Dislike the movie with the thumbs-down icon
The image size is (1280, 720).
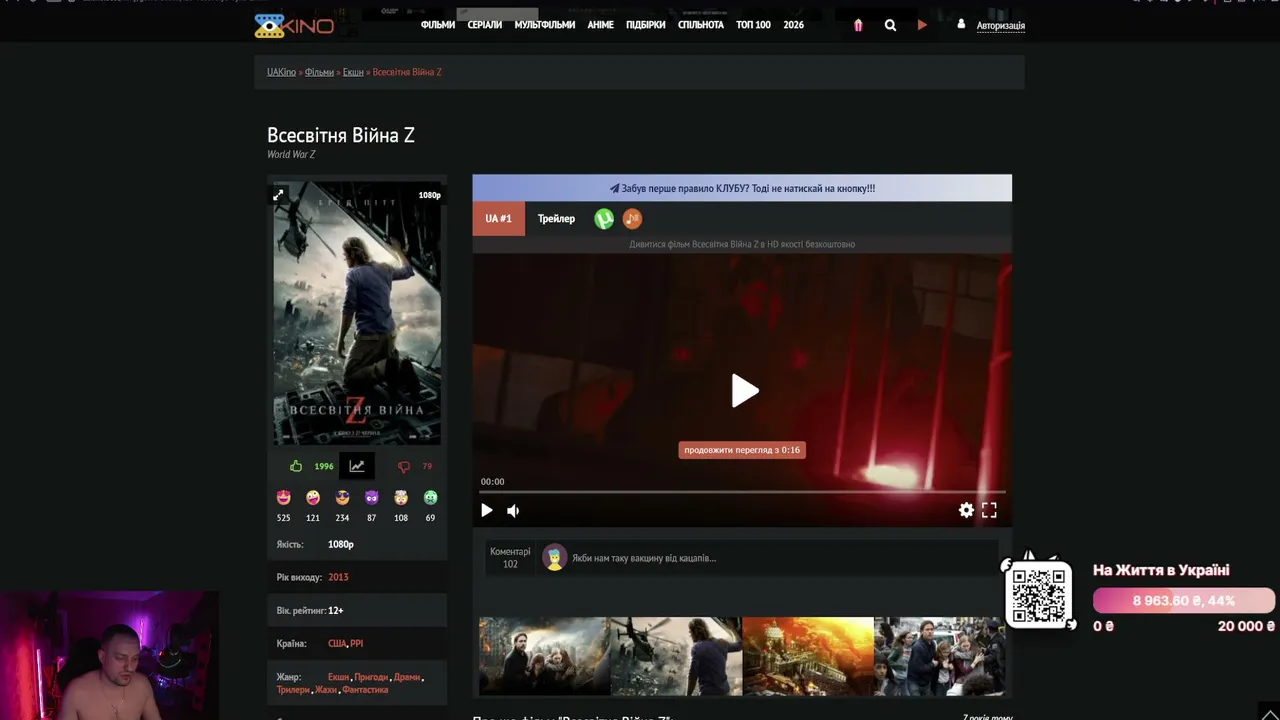(404, 467)
